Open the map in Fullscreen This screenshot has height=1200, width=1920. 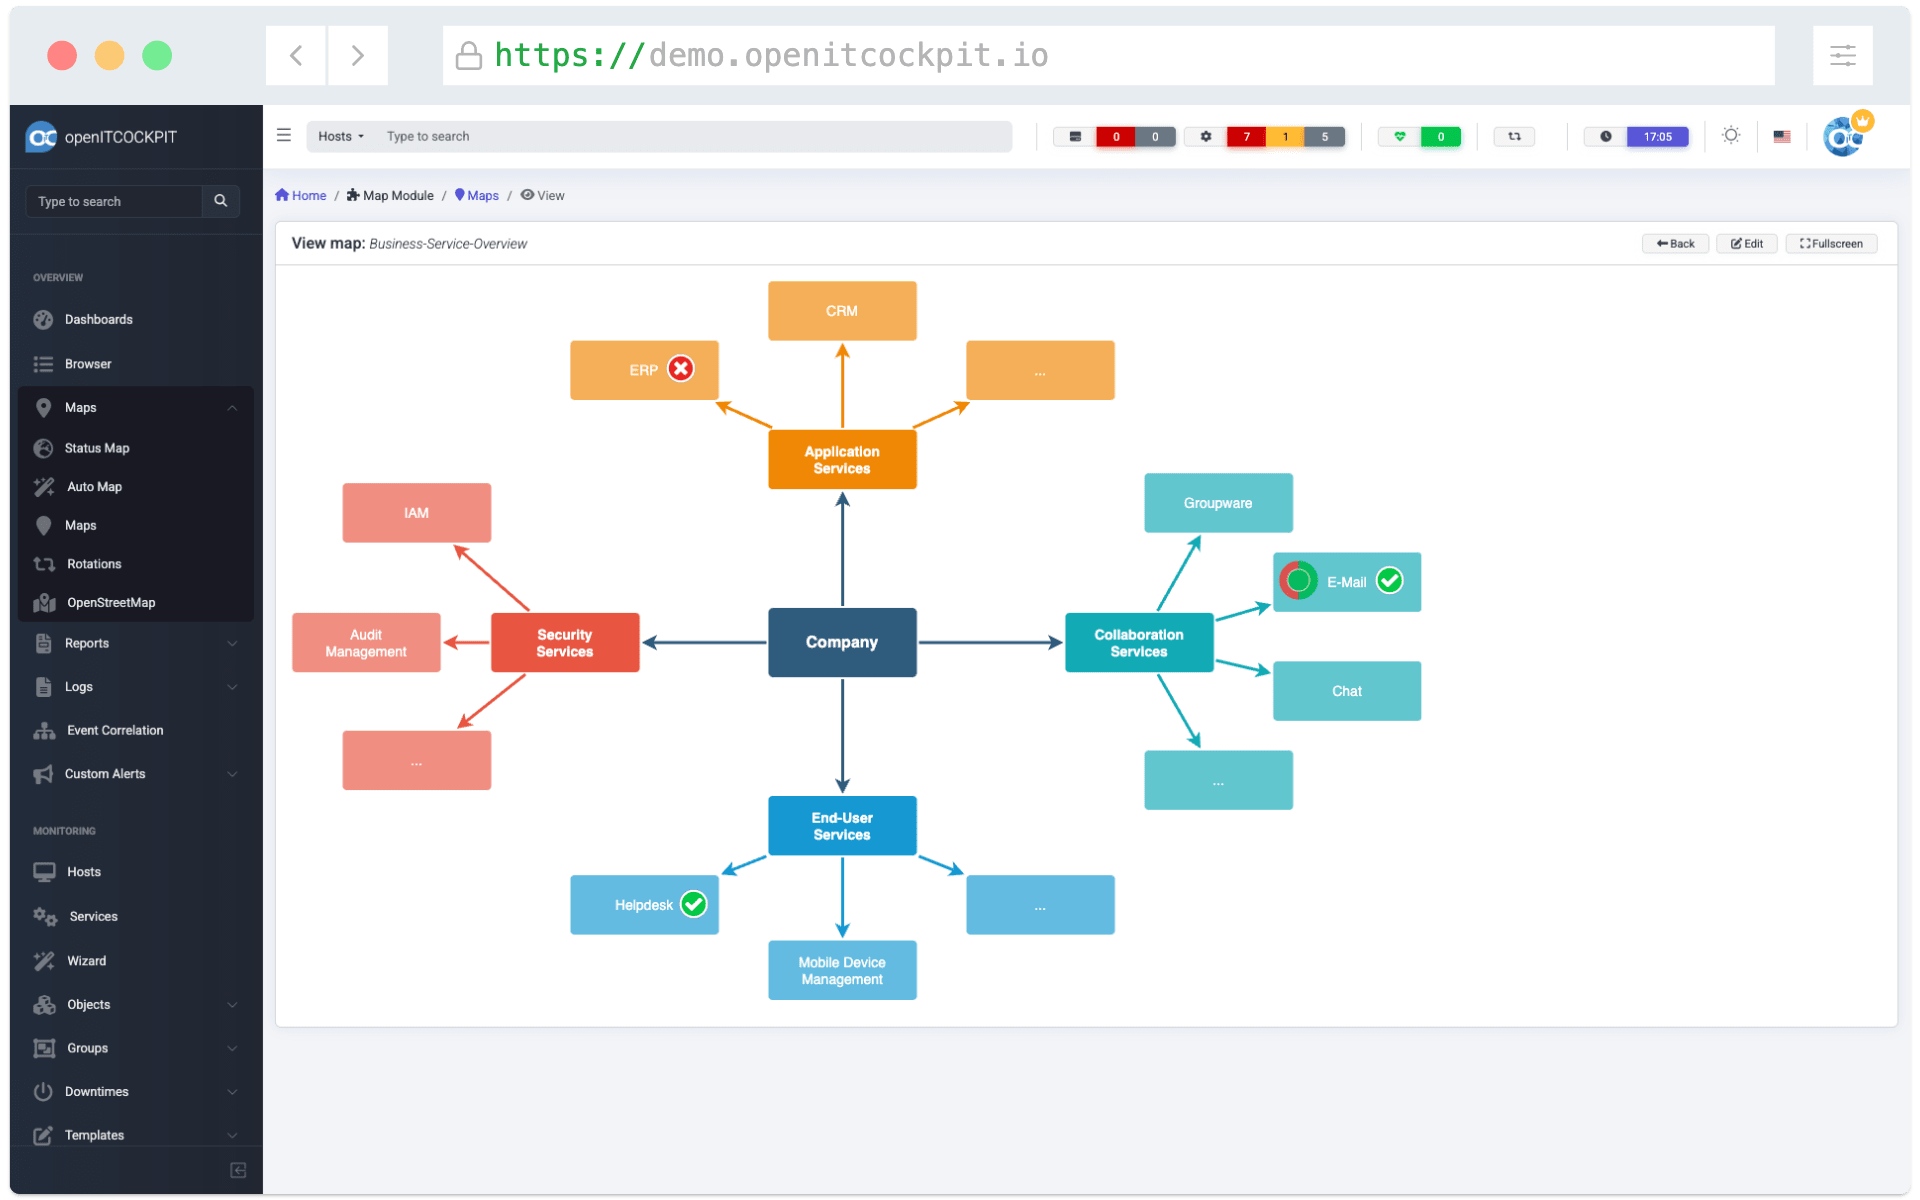1830,244
